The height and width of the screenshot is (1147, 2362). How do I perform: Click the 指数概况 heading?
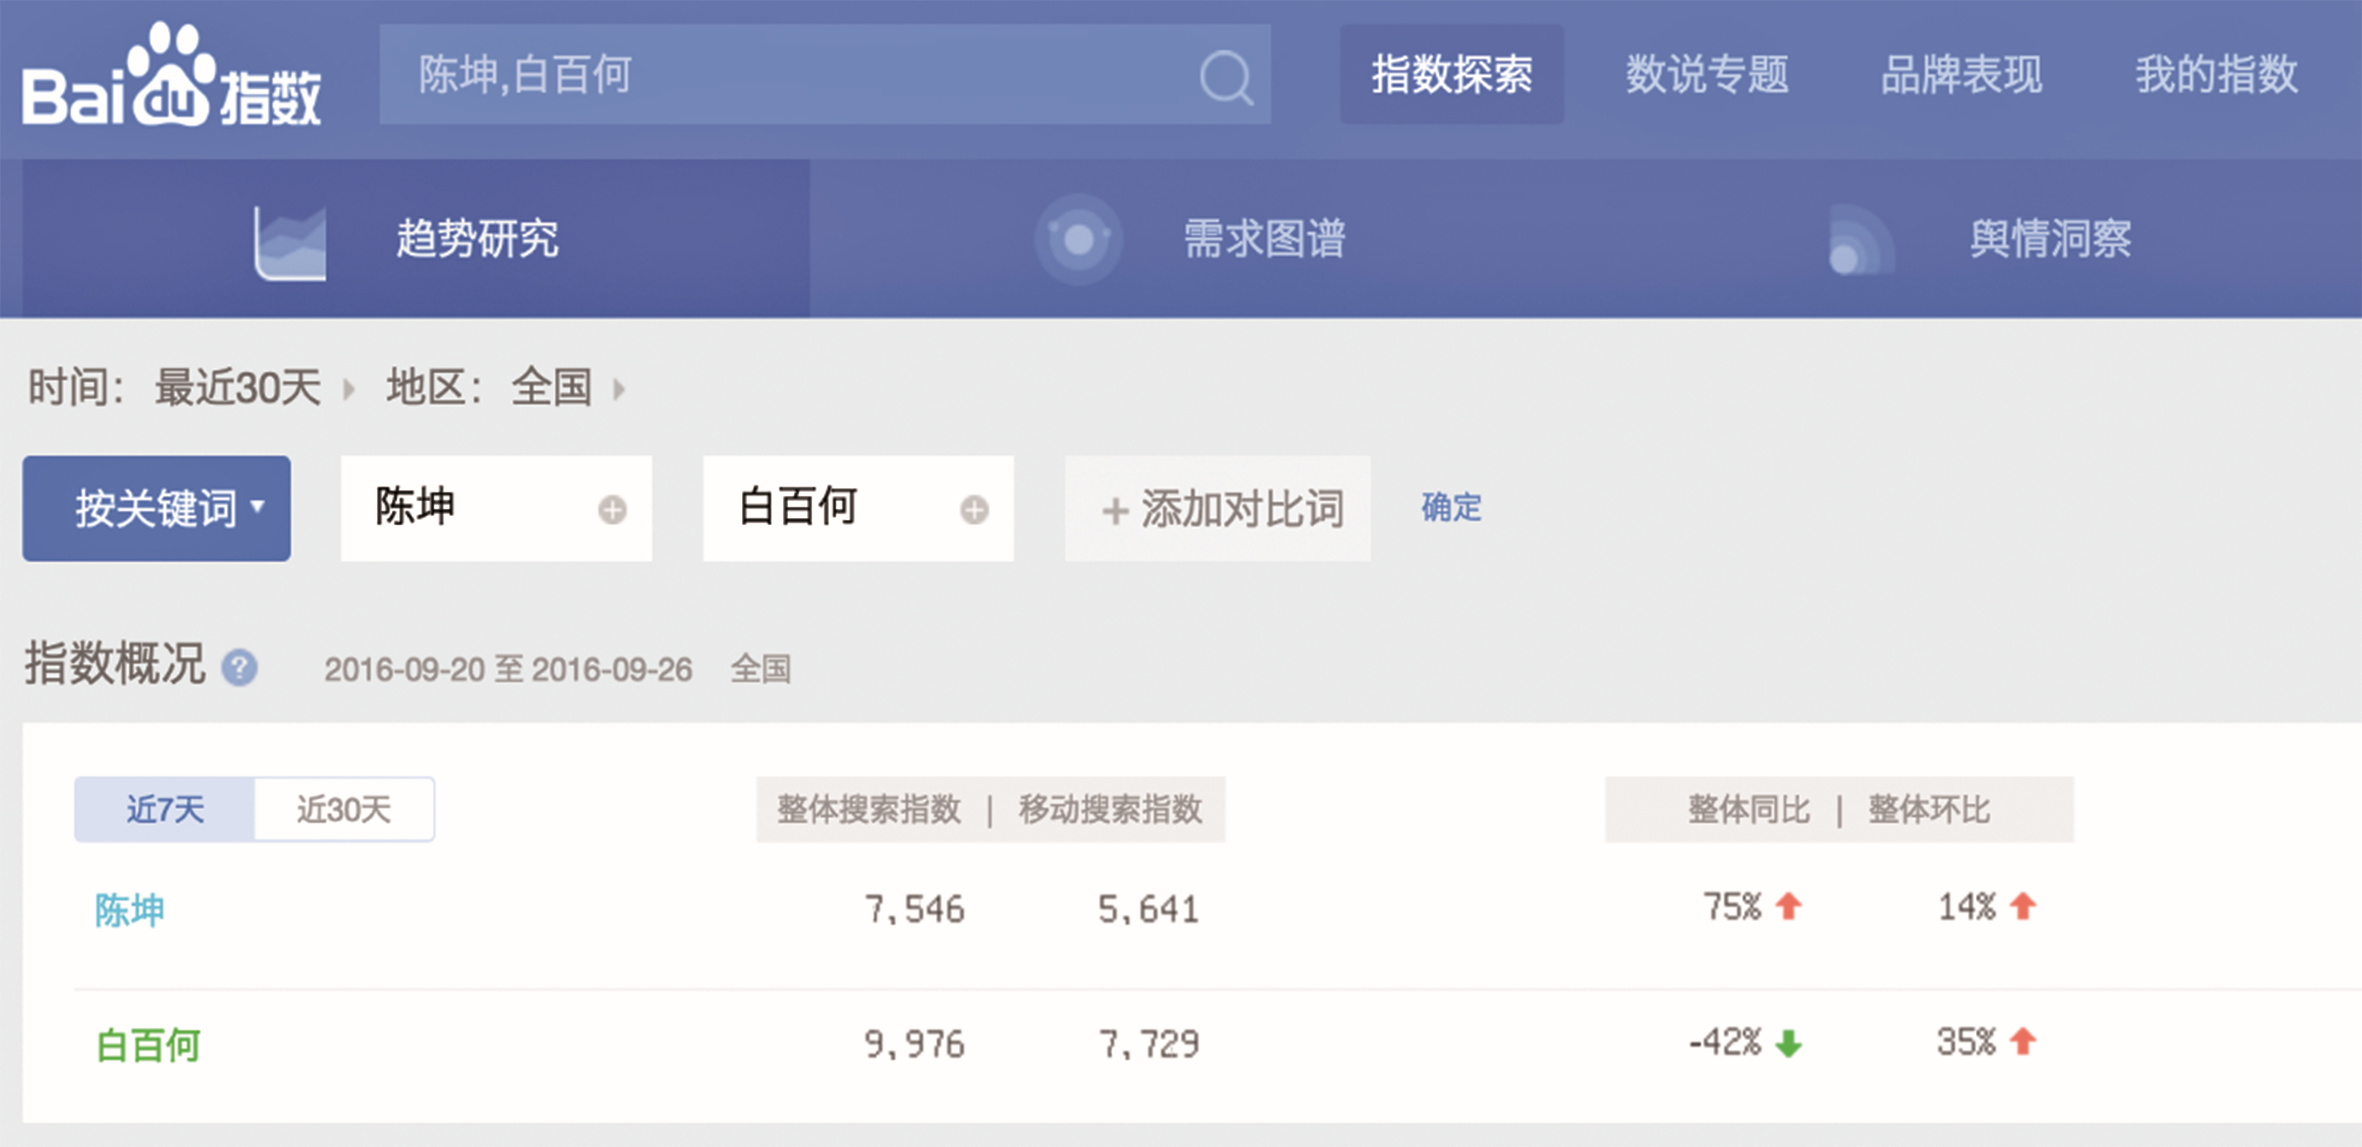[115, 664]
